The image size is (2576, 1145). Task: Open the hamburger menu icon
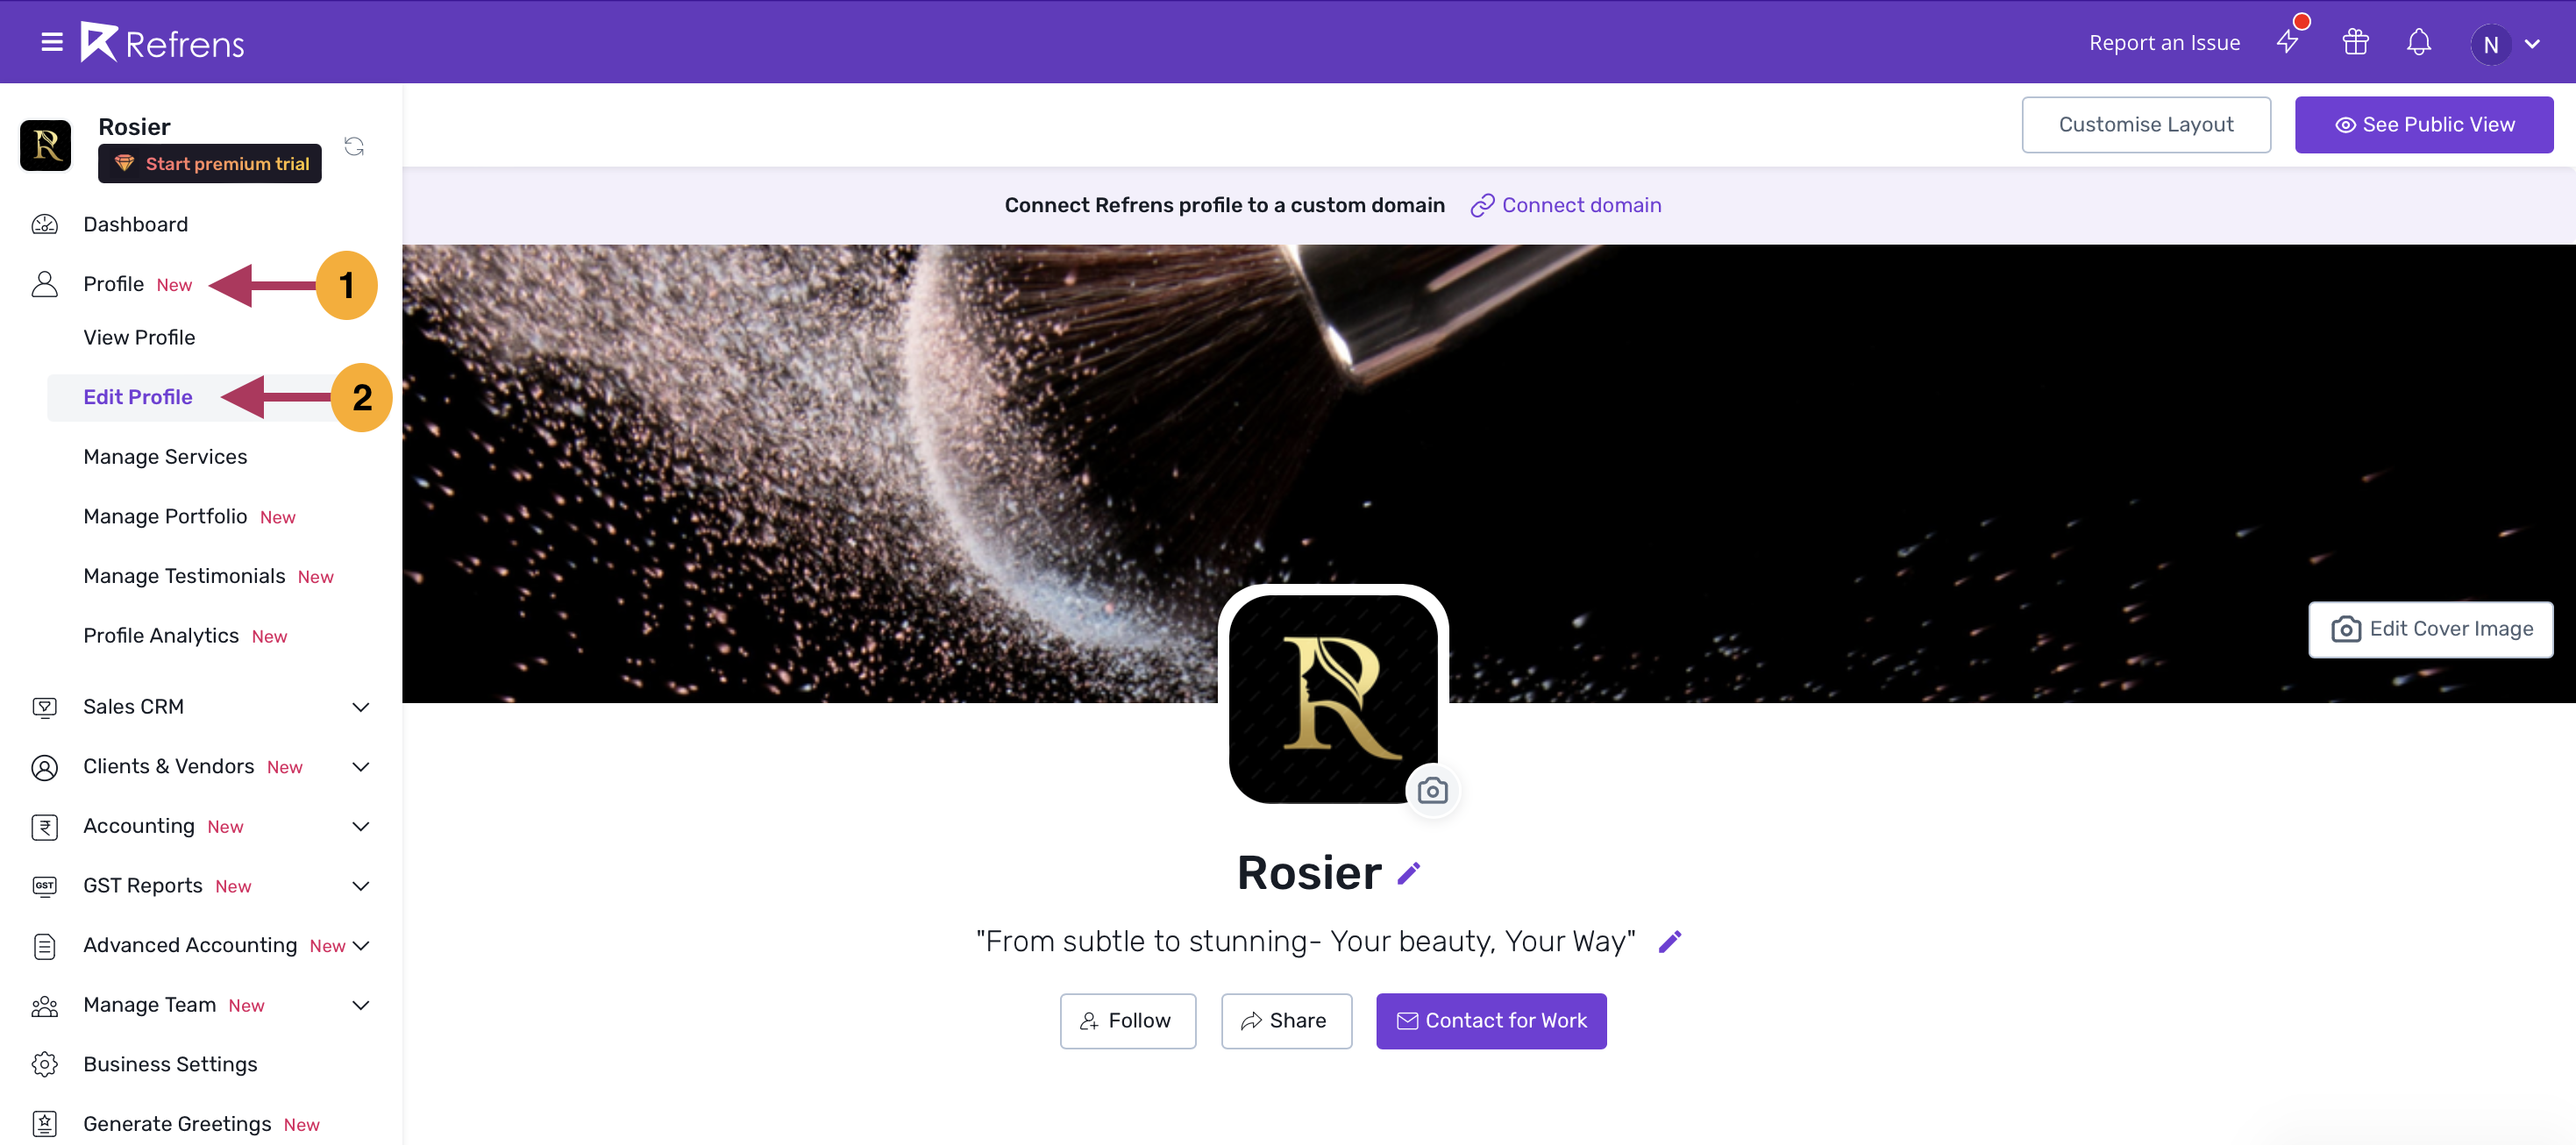pos(52,42)
